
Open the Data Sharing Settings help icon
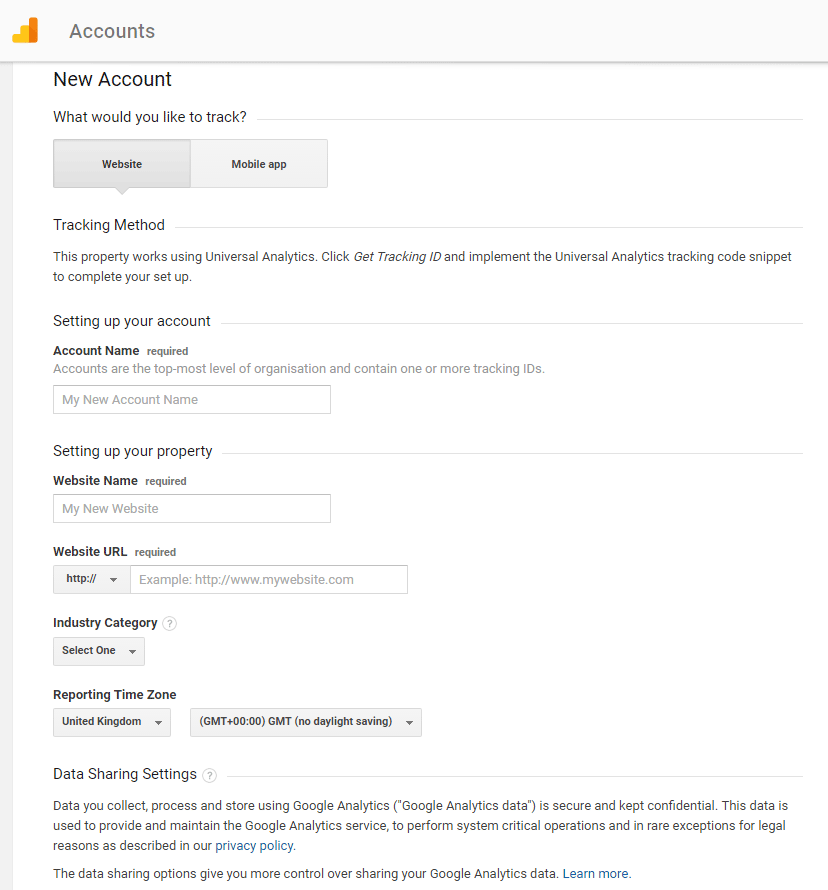click(209, 775)
